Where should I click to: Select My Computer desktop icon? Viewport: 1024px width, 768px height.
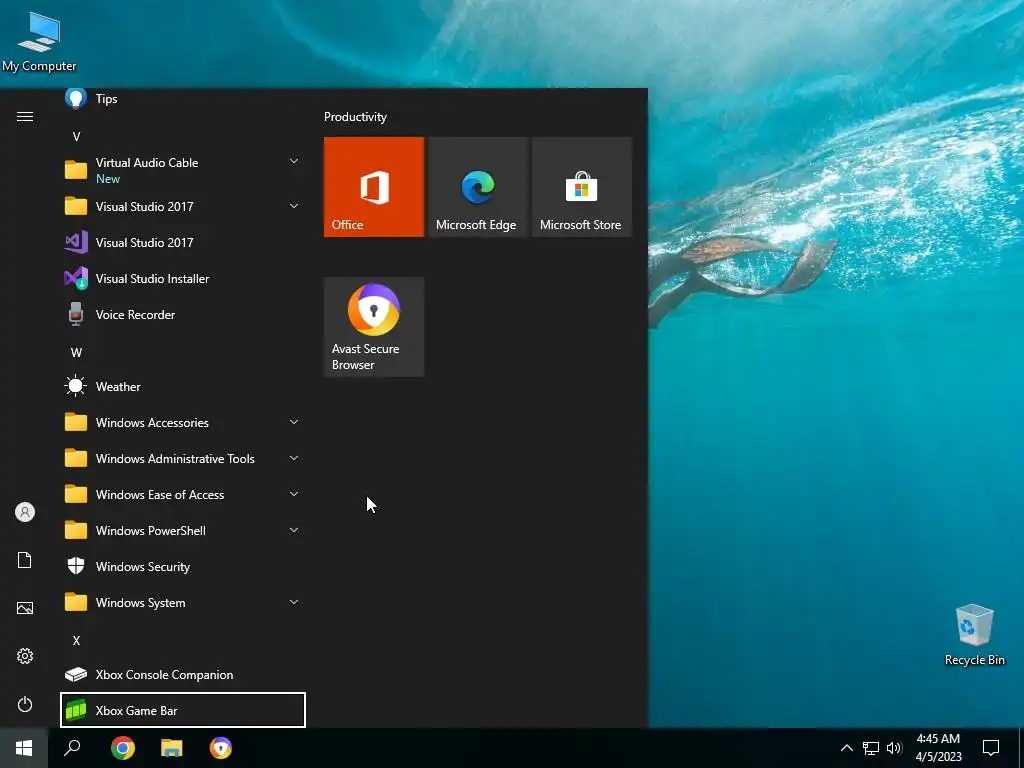(x=39, y=42)
